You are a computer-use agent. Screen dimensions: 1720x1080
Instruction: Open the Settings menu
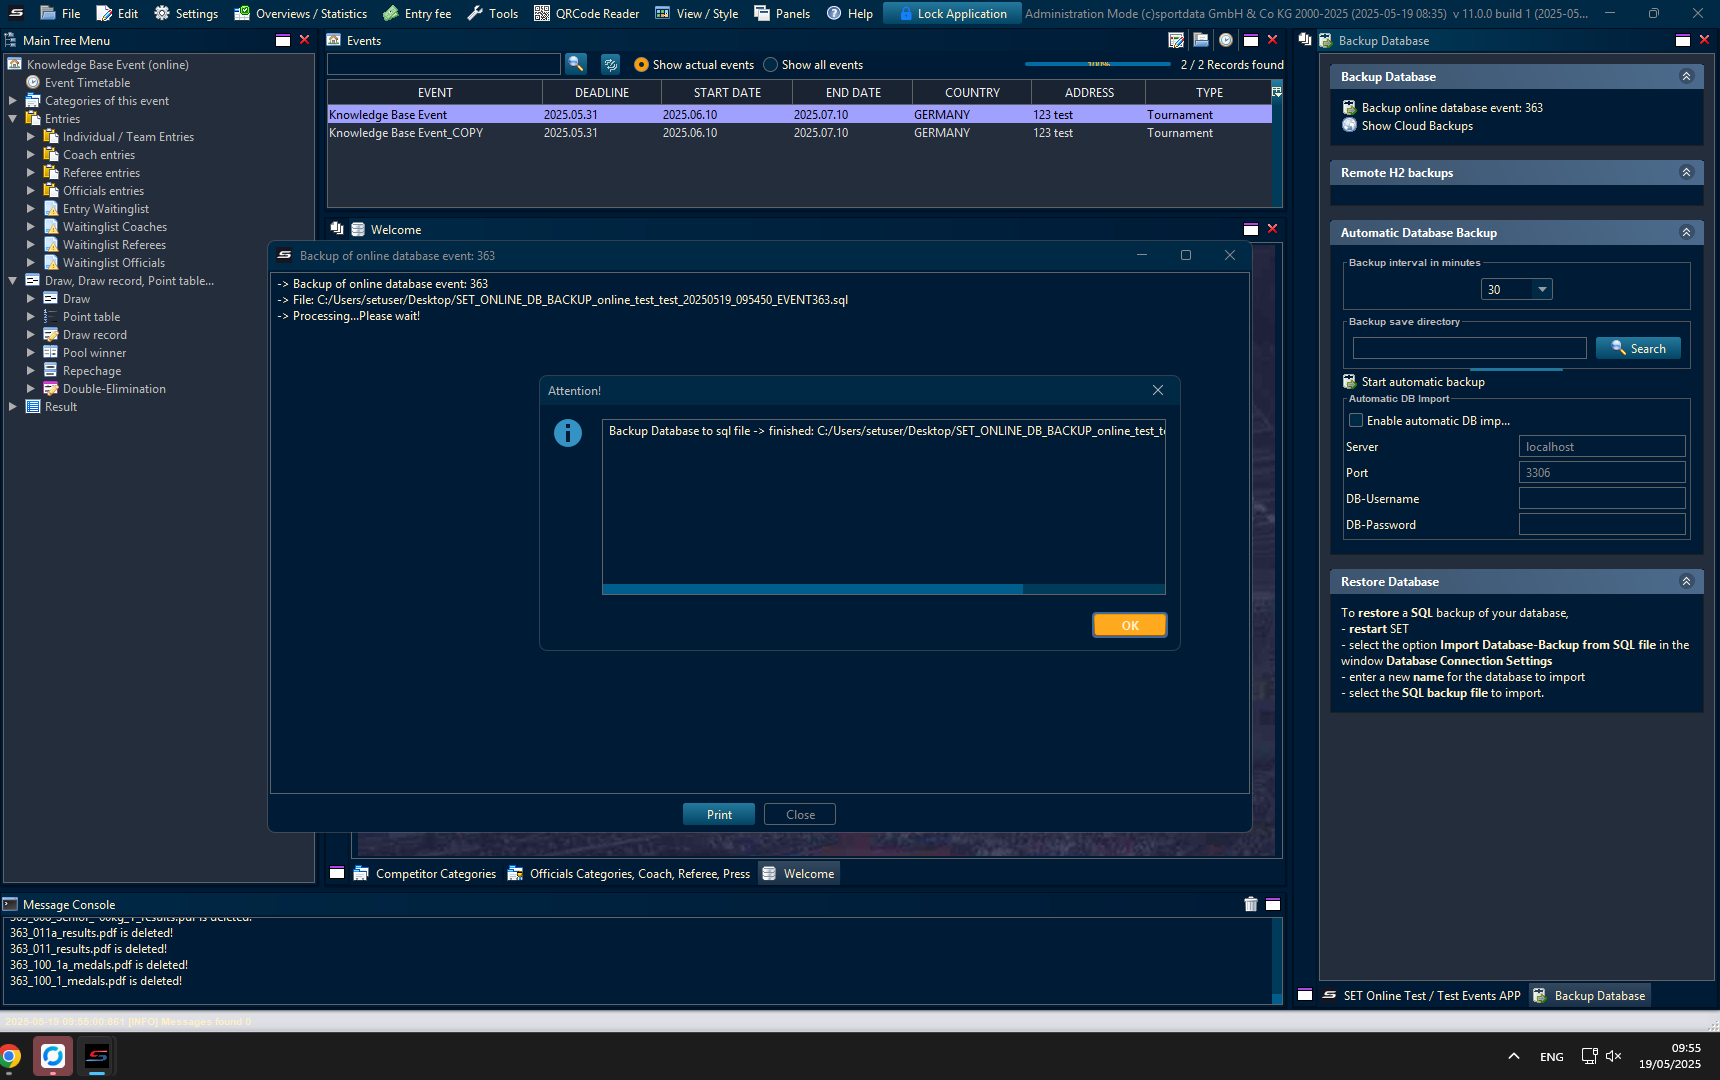(186, 13)
